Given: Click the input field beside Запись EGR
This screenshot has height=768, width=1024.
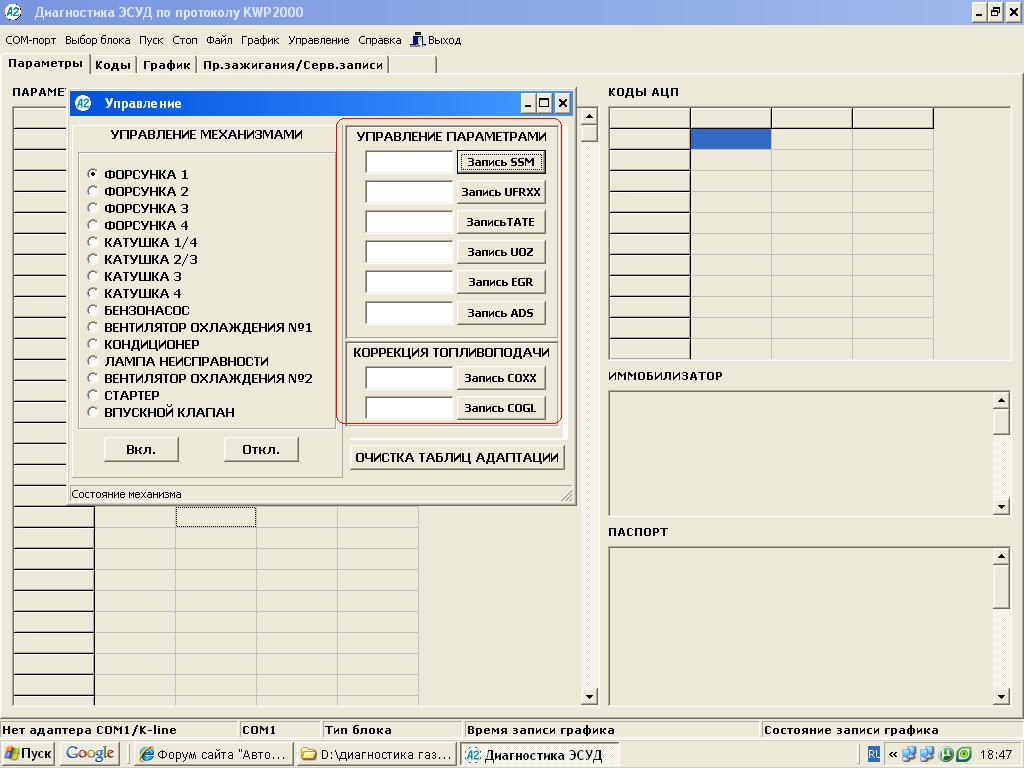Looking at the screenshot, I should click(409, 282).
